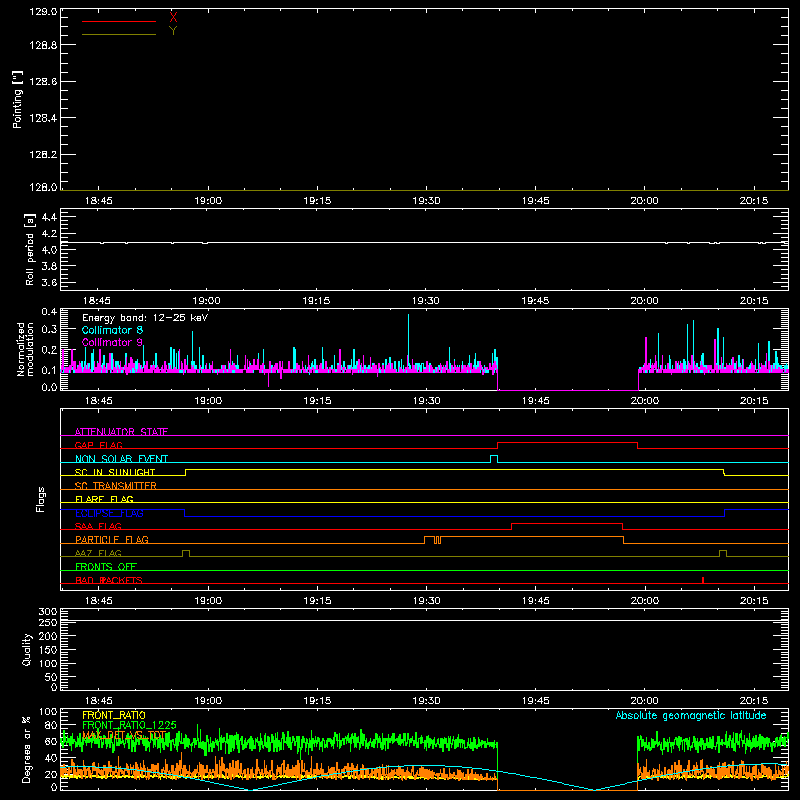Viewport: 800px width, 800px height.
Task: Click the 19:15 time label under Quality plot
Action: click(317, 701)
